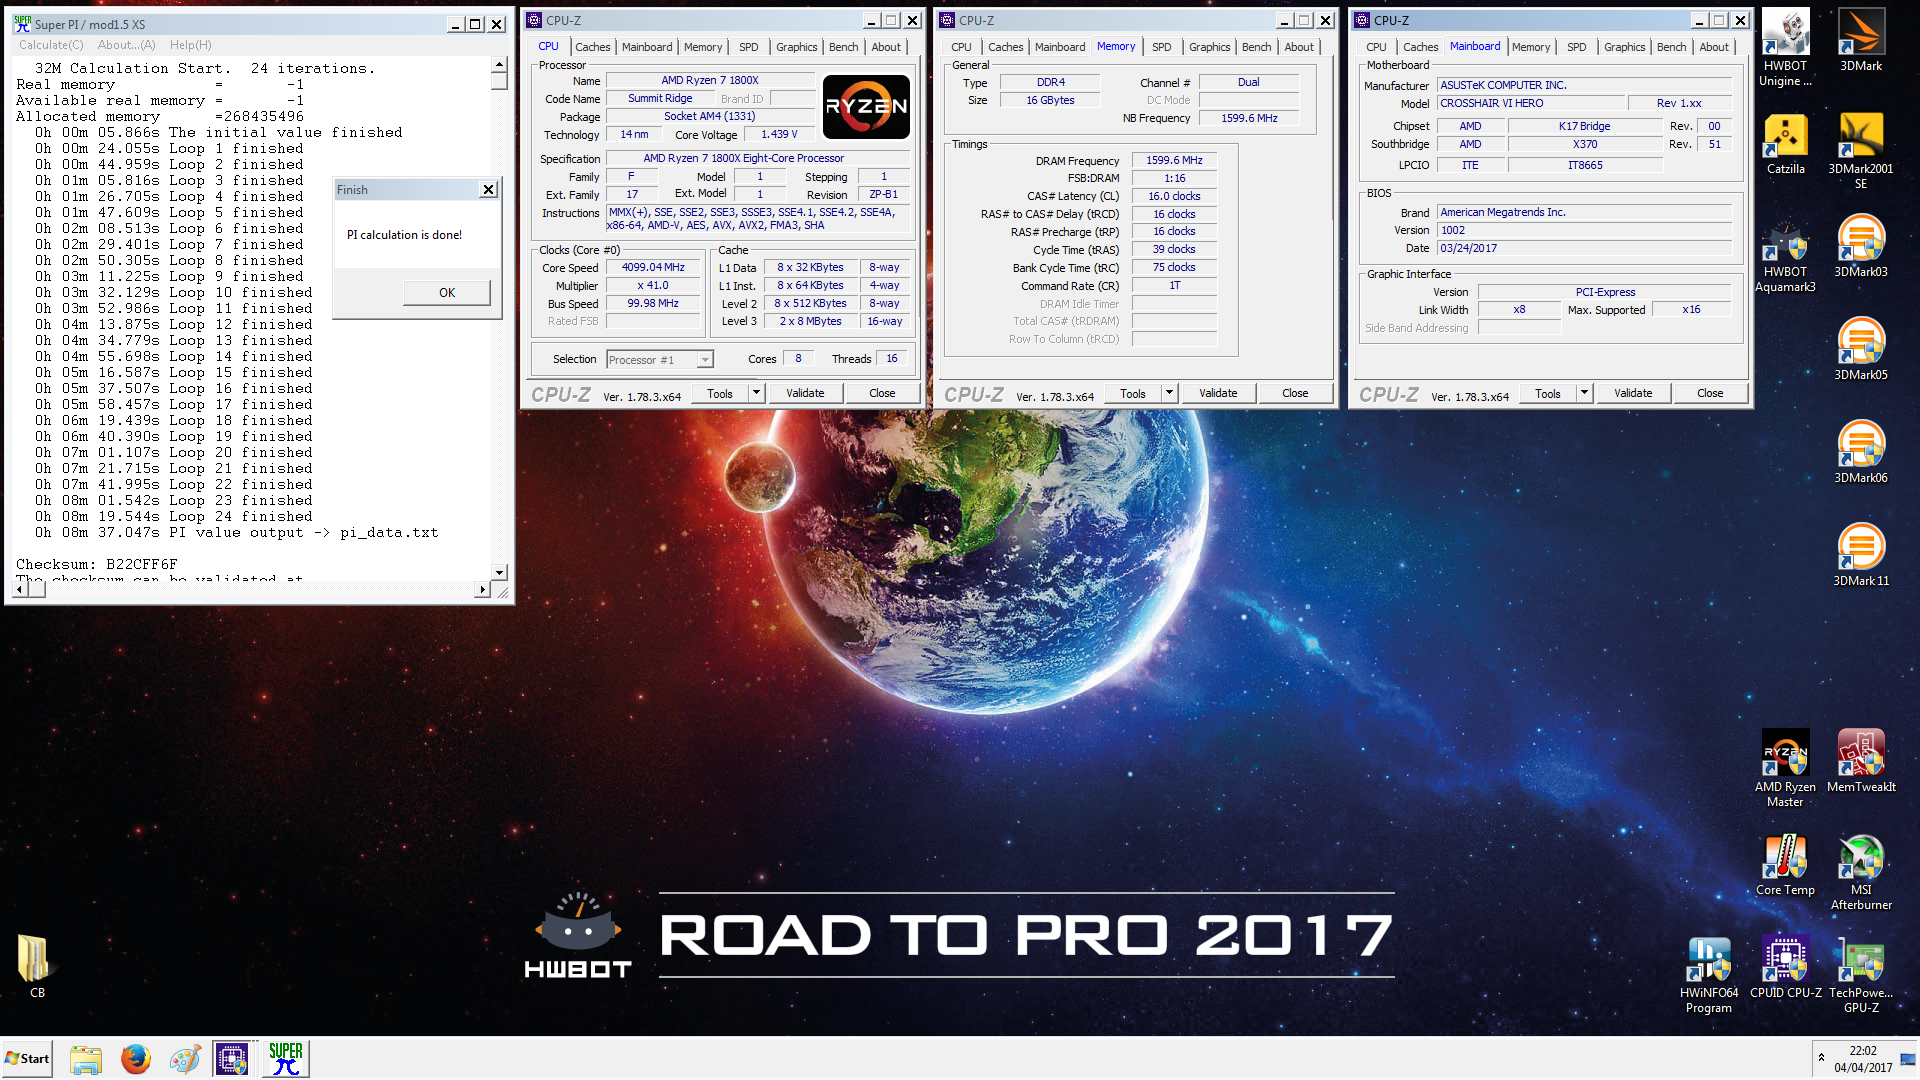Open About menu in Super PI
This screenshot has height=1080, width=1920.
pyautogui.click(x=126, y=45)
